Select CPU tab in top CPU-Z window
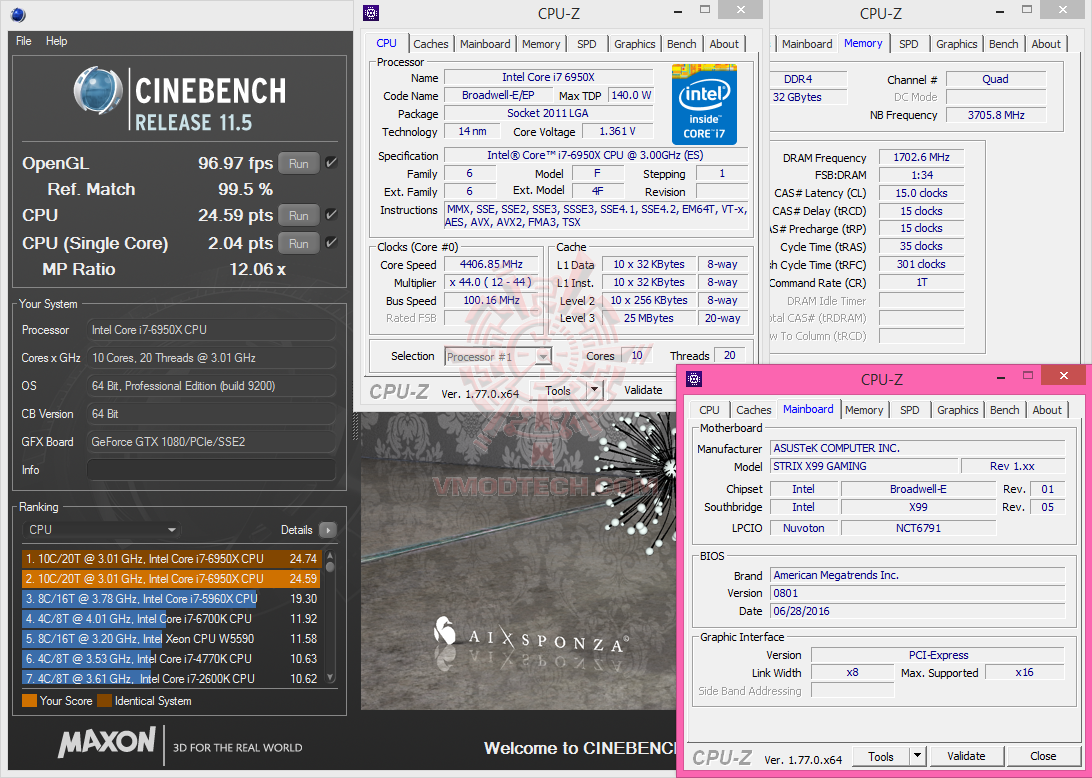1092x778 pixels. tap(387, 42)
